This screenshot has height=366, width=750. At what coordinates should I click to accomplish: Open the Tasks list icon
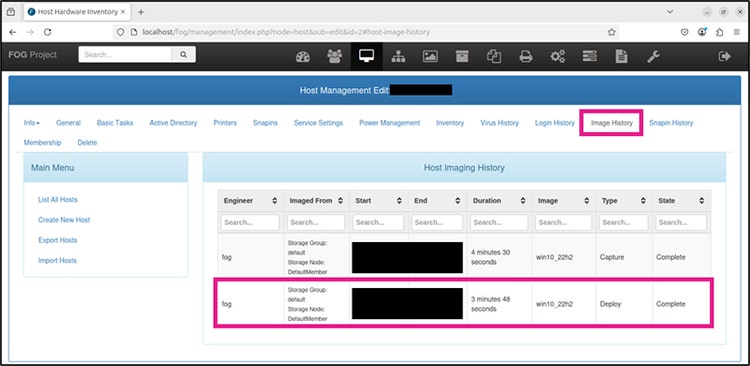coord(589,56)
